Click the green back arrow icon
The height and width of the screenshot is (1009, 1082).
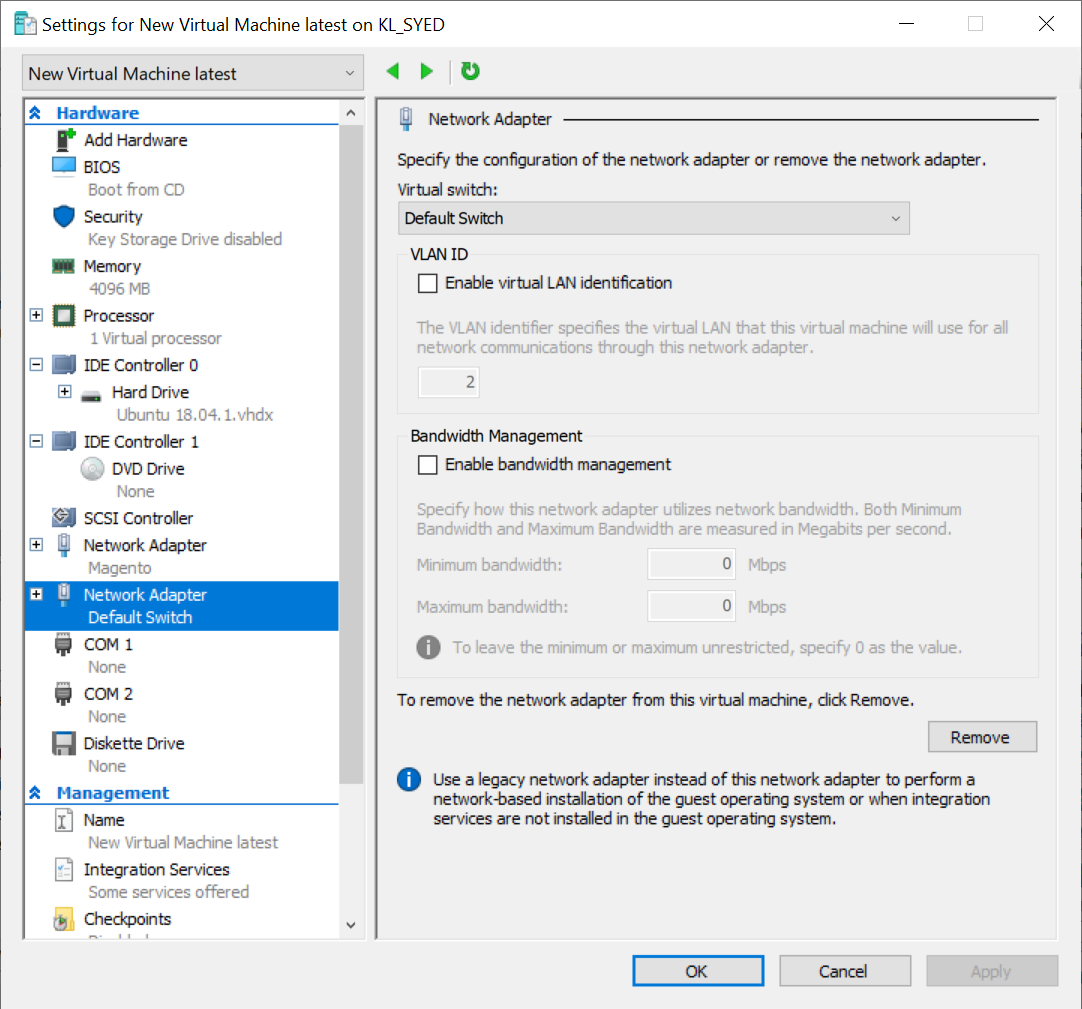click(393, 71)
